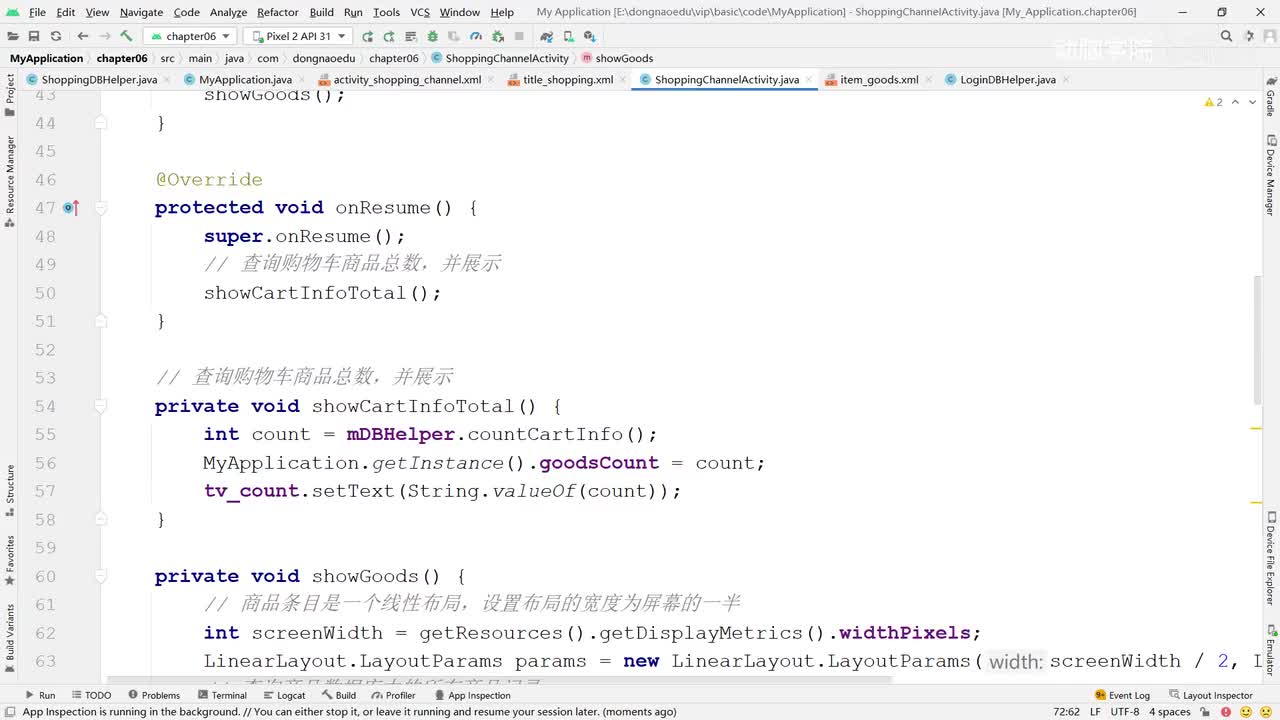Screen dimensions: 1280x720
Task: Collapse onResume method fold marker on line 47
Action: [101, 208]
